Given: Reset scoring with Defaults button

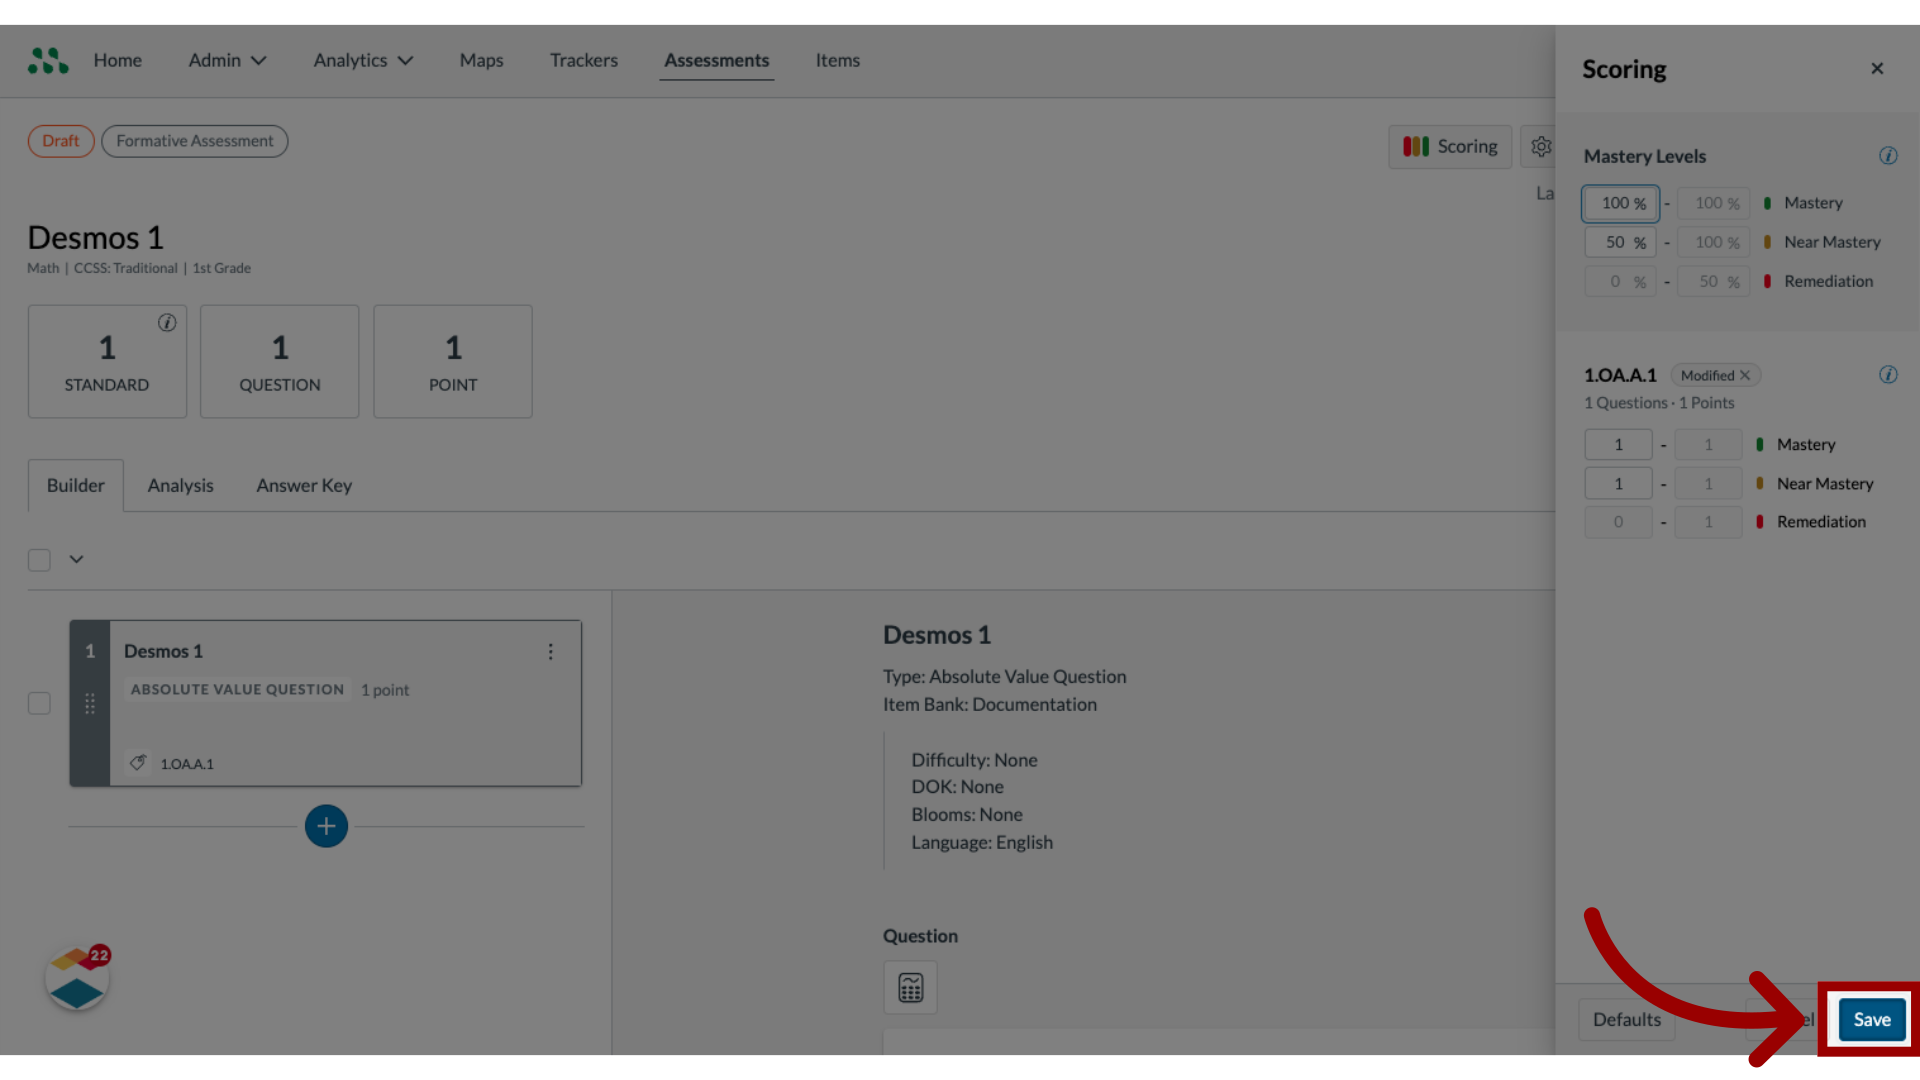Looking at the screenshot, I should [x=1626, y=1019].
